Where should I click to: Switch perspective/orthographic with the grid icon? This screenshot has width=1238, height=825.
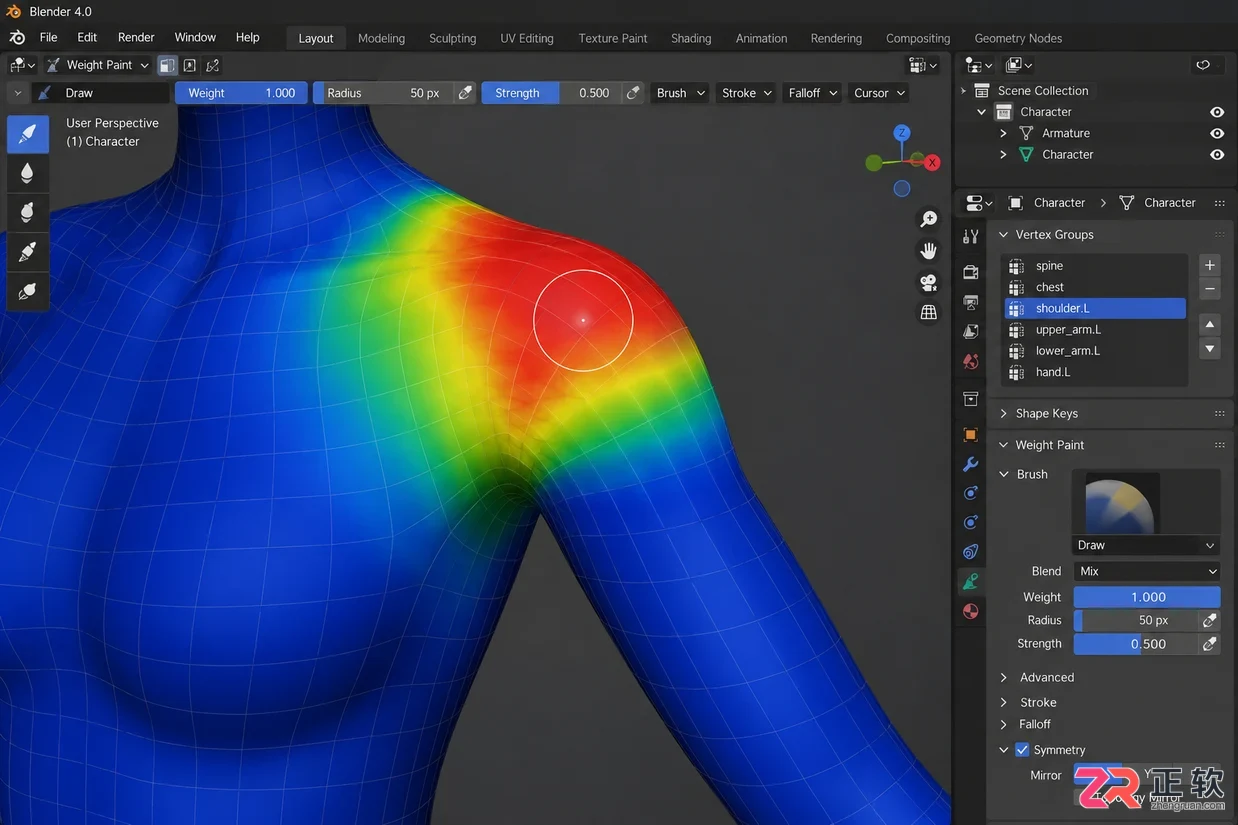coord(929,313)
